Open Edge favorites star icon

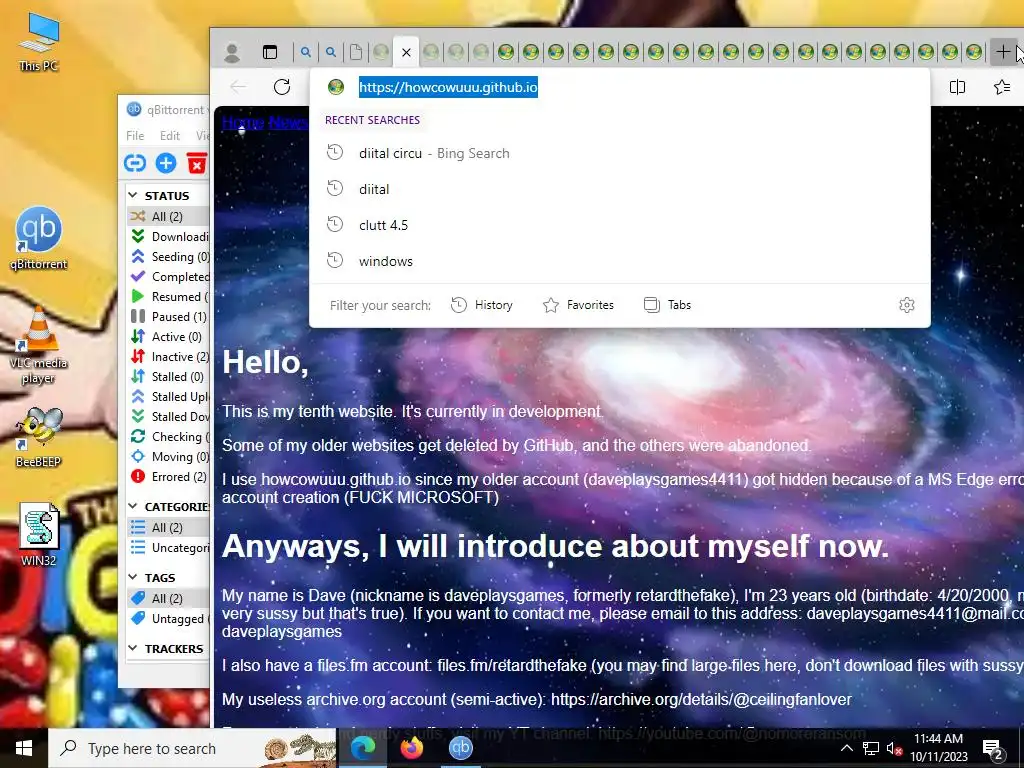[1002, 87]
